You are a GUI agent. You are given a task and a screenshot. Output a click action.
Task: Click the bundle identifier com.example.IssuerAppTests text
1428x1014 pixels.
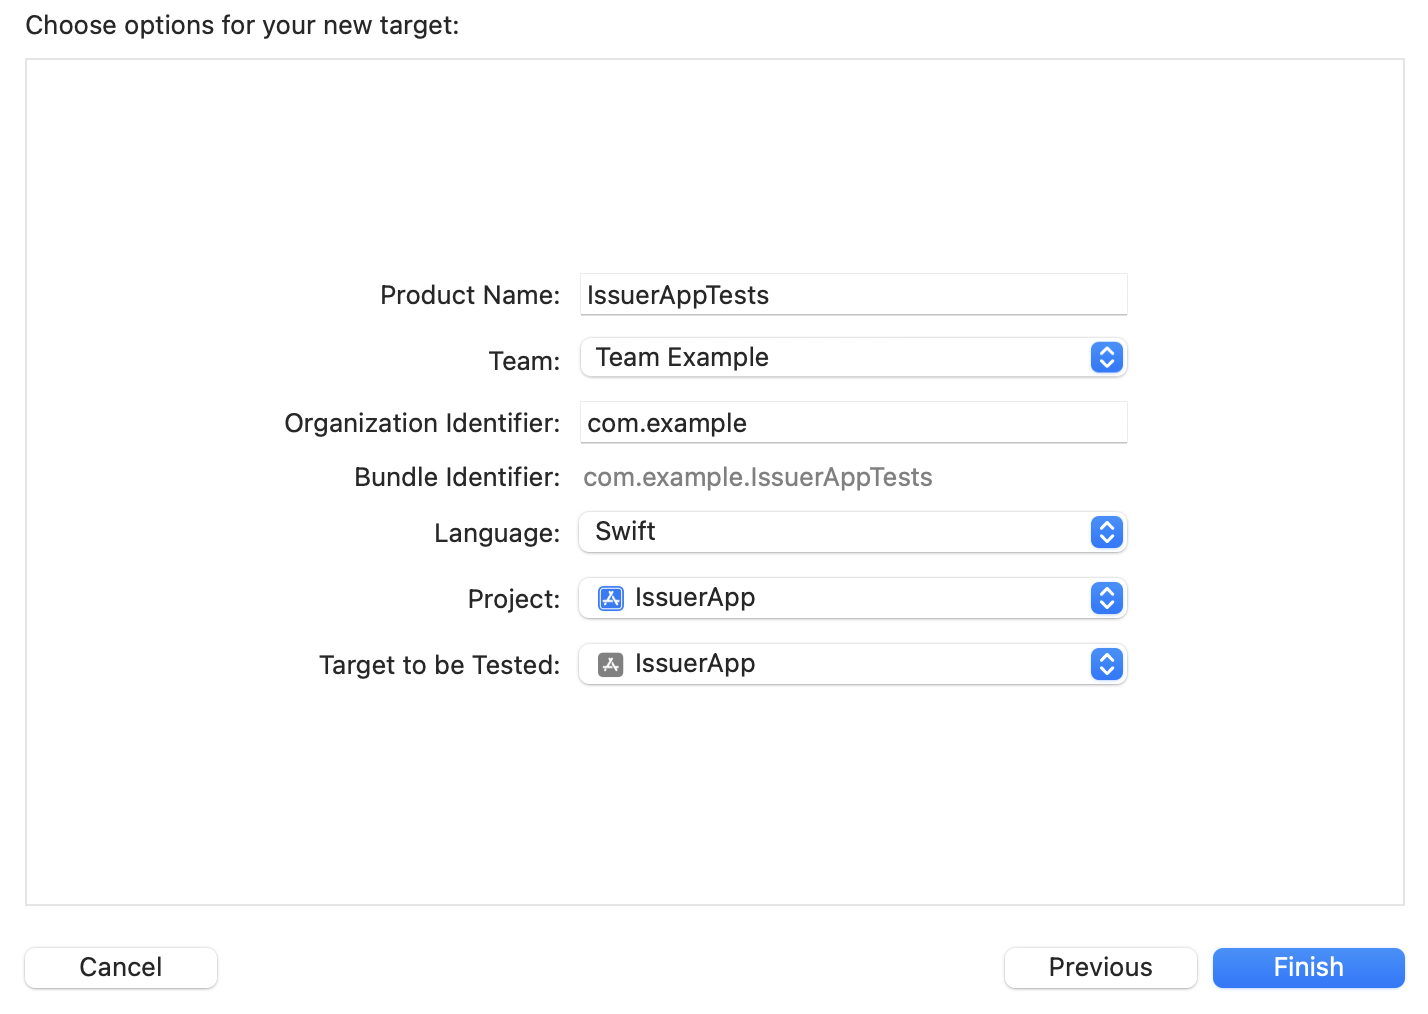(x=758, y=477)
